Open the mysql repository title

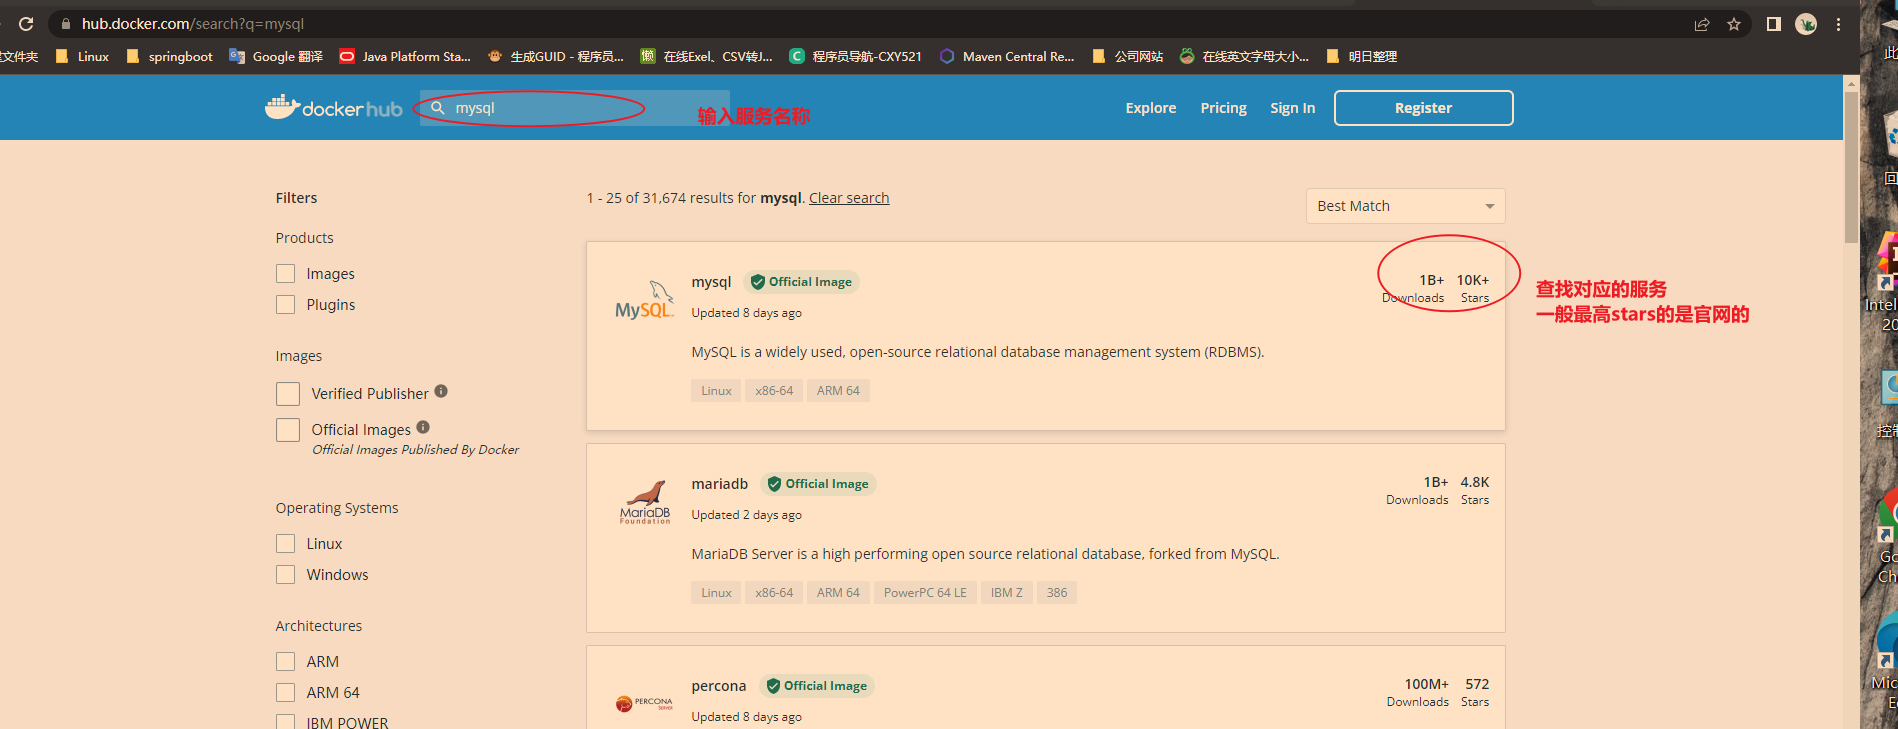tap(711, 282)
